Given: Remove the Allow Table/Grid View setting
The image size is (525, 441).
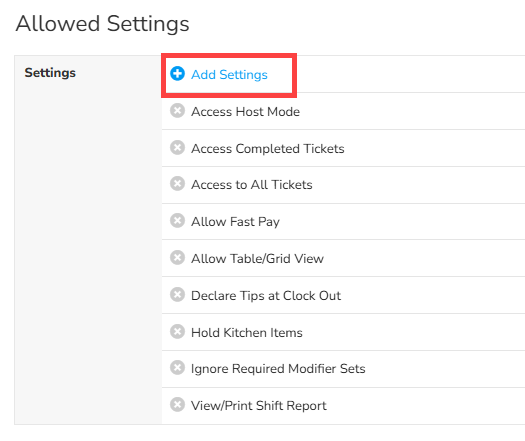Looking at the screenshot, I should pyautogui.click(x=177, y=258).
